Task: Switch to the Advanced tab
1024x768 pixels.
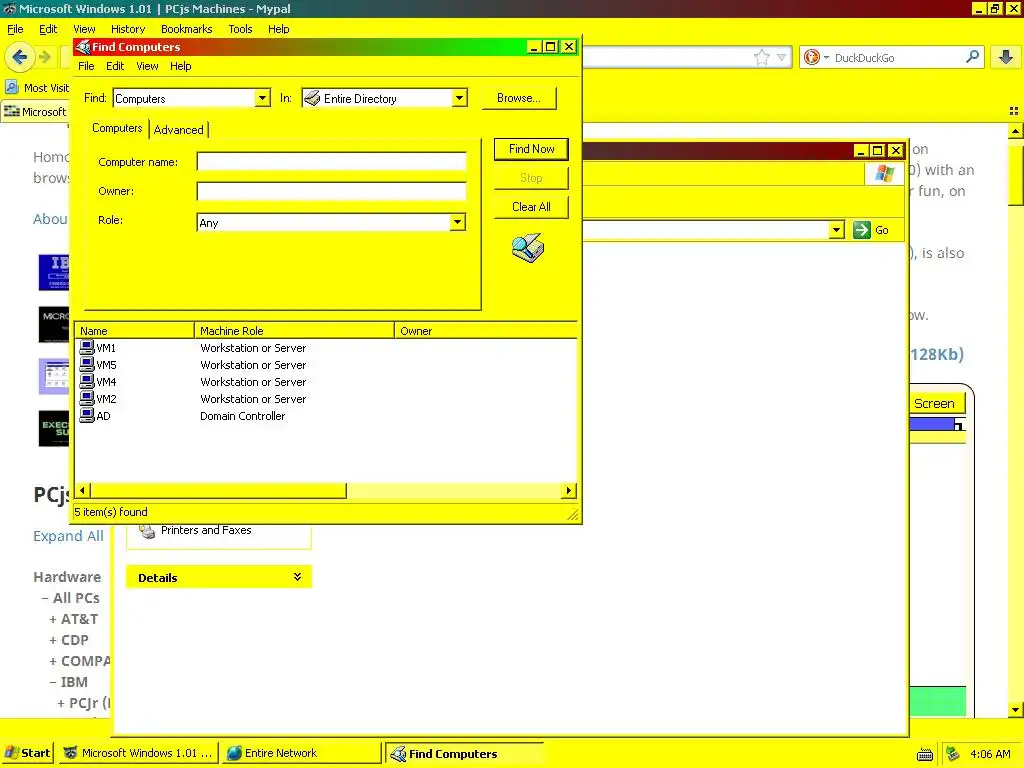Action: pyautogui.click(x=178, y=129)
